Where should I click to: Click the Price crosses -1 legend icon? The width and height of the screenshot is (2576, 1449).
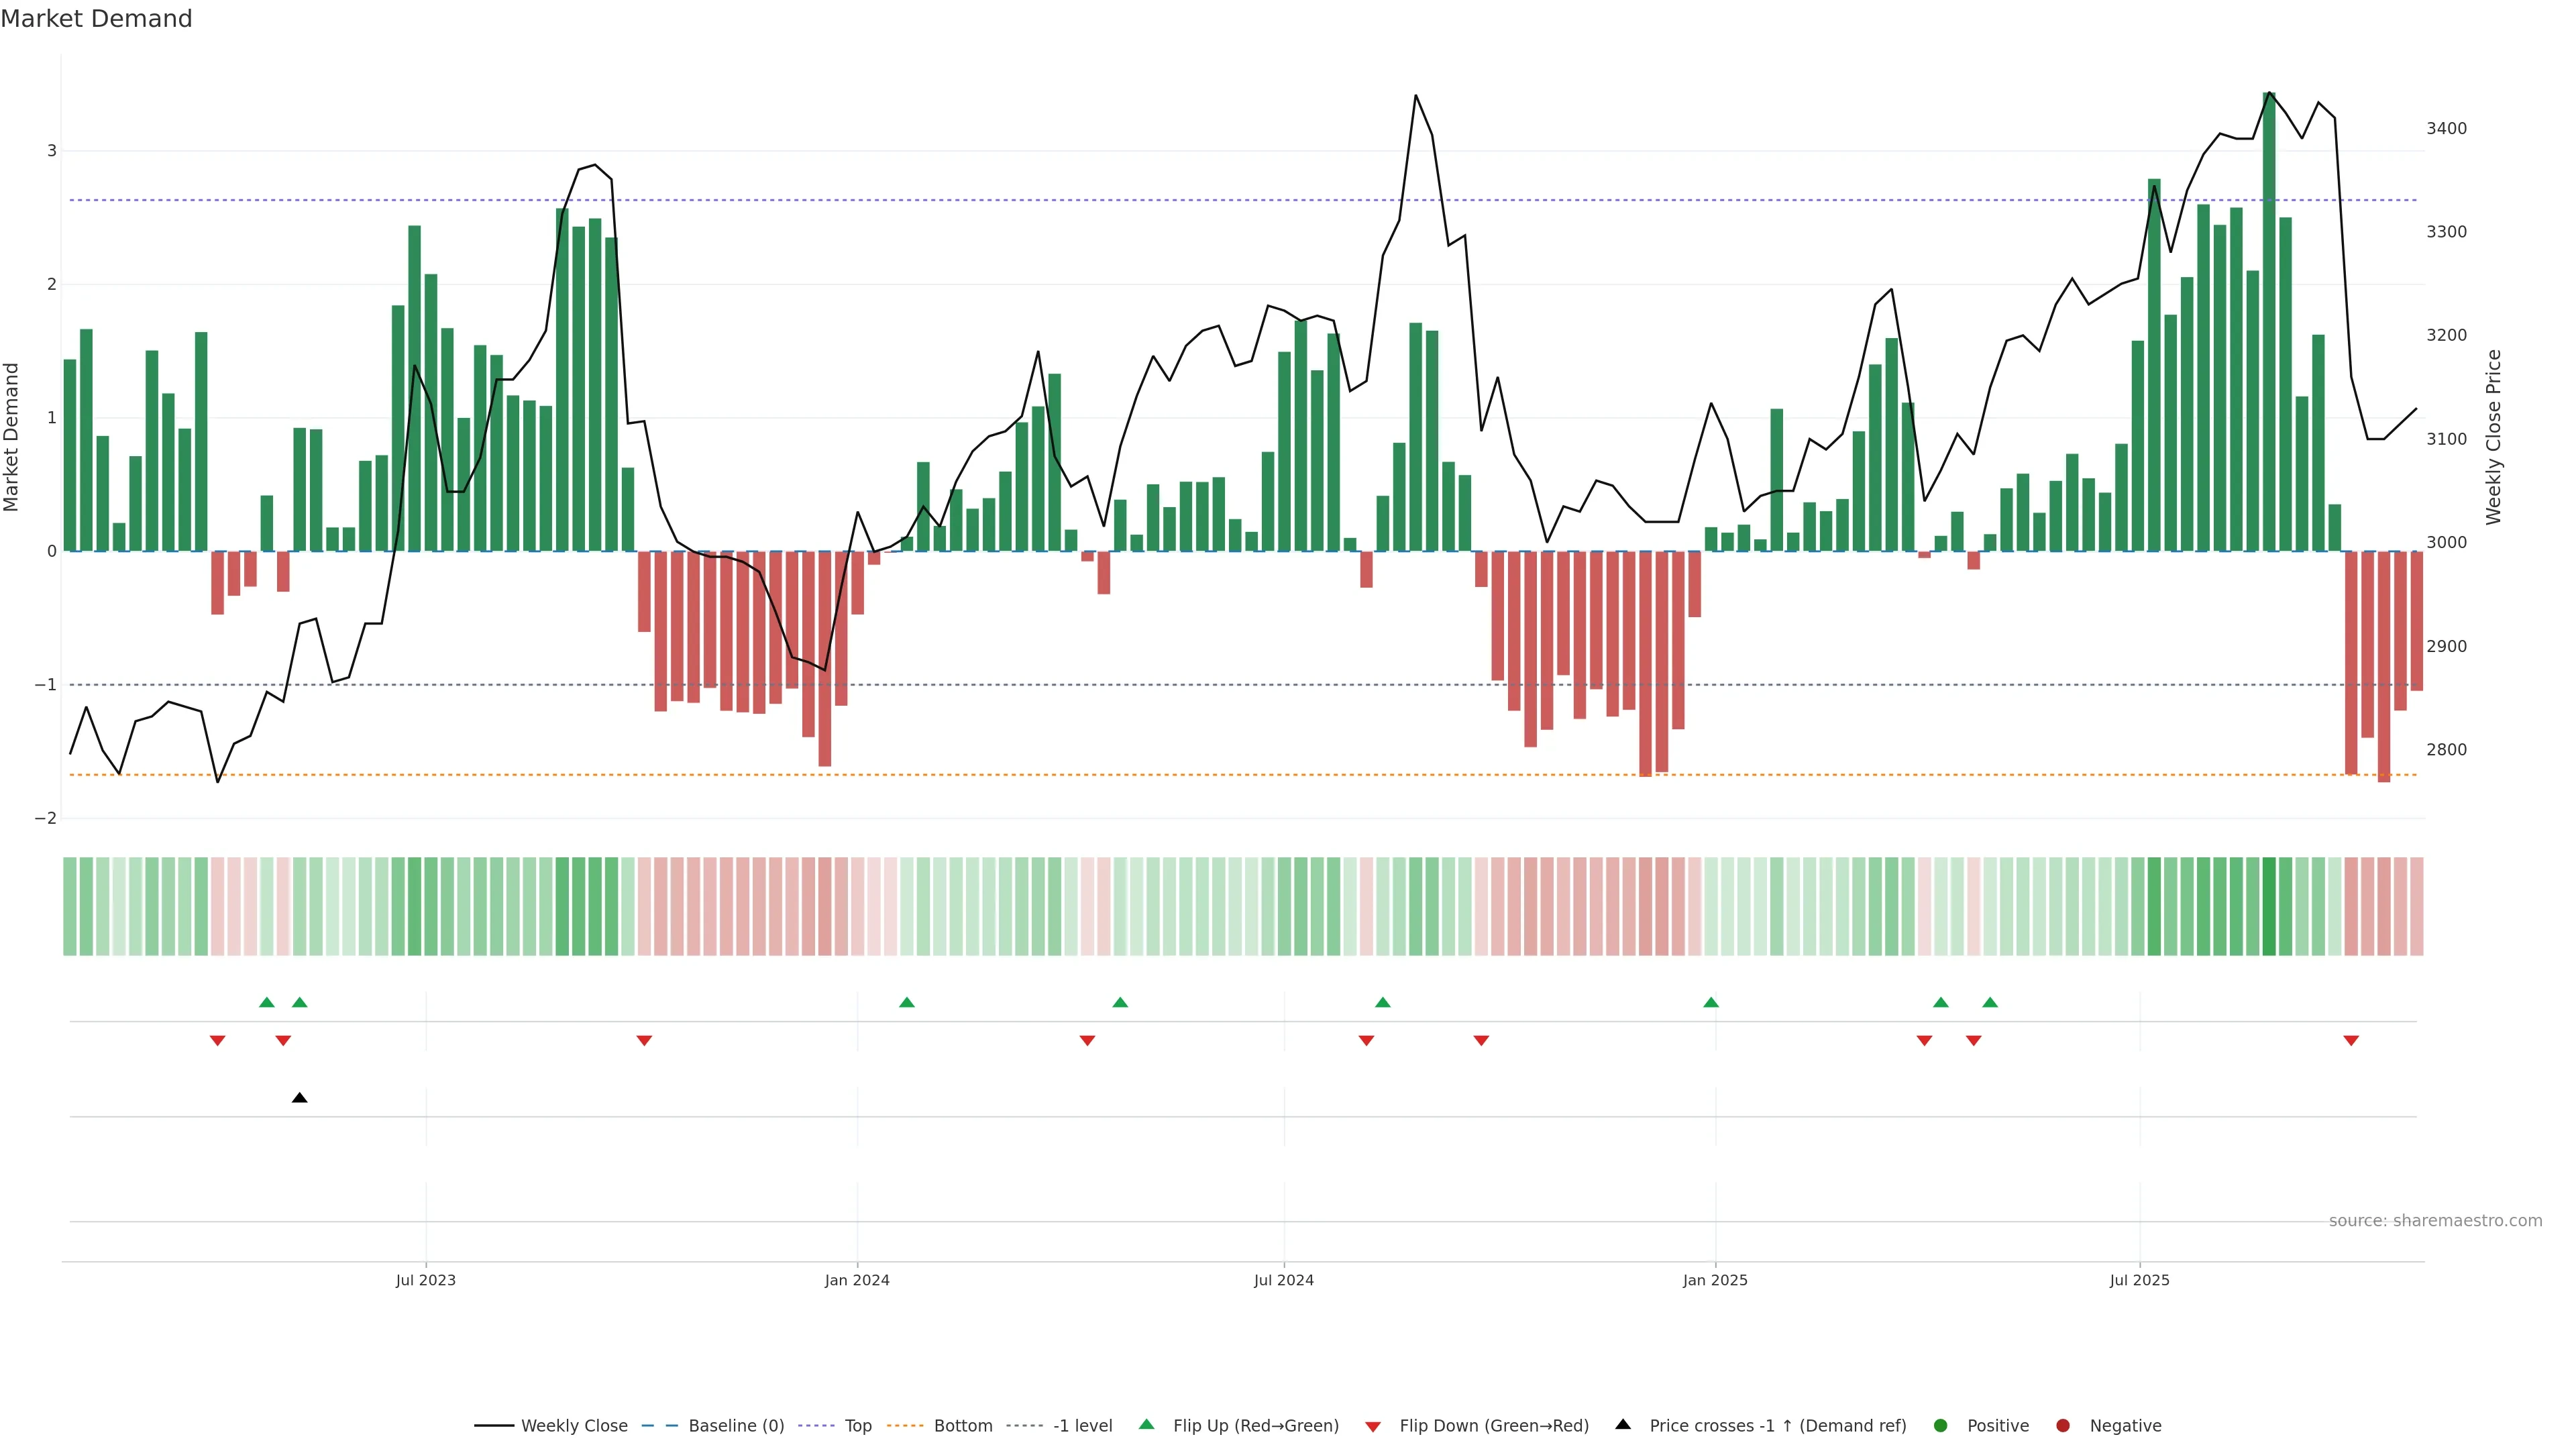pos(1623,1425)
